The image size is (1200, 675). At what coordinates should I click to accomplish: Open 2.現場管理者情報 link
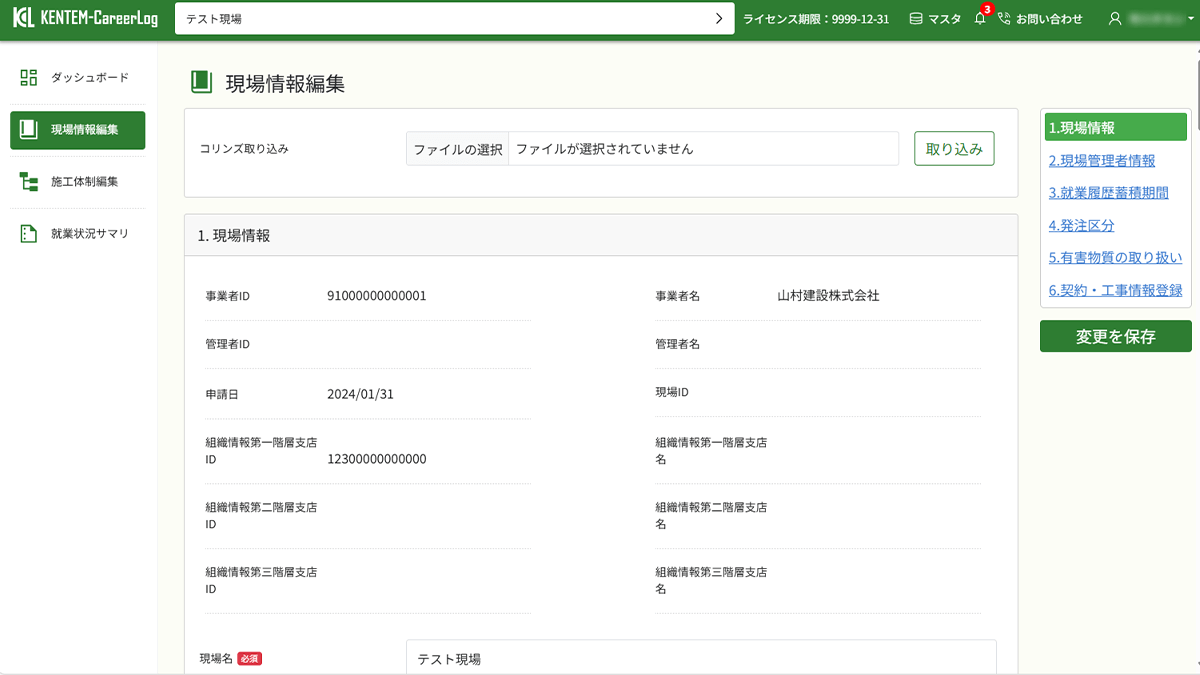(x=1104, y=160)
